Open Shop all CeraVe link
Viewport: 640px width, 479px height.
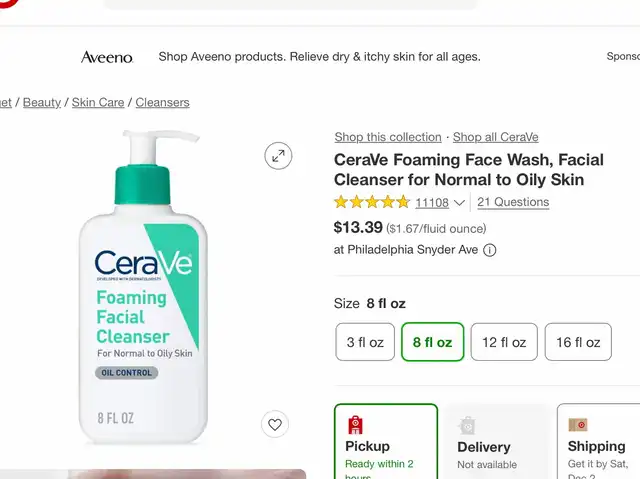495,137
